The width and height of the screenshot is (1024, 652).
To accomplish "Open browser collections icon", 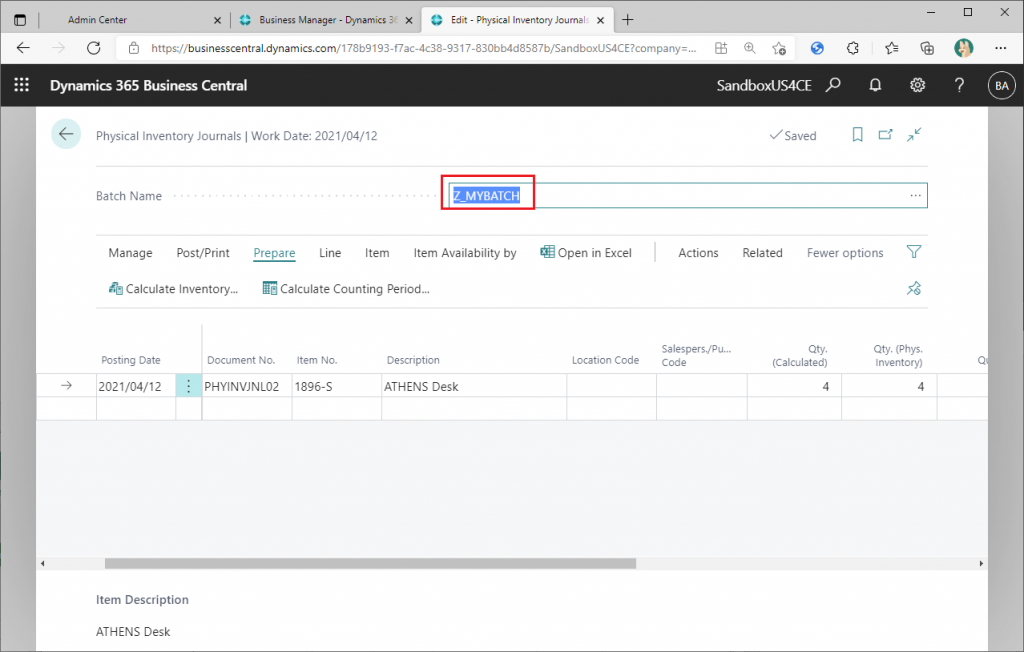I will pyautogui.click(x=927, y=48).
